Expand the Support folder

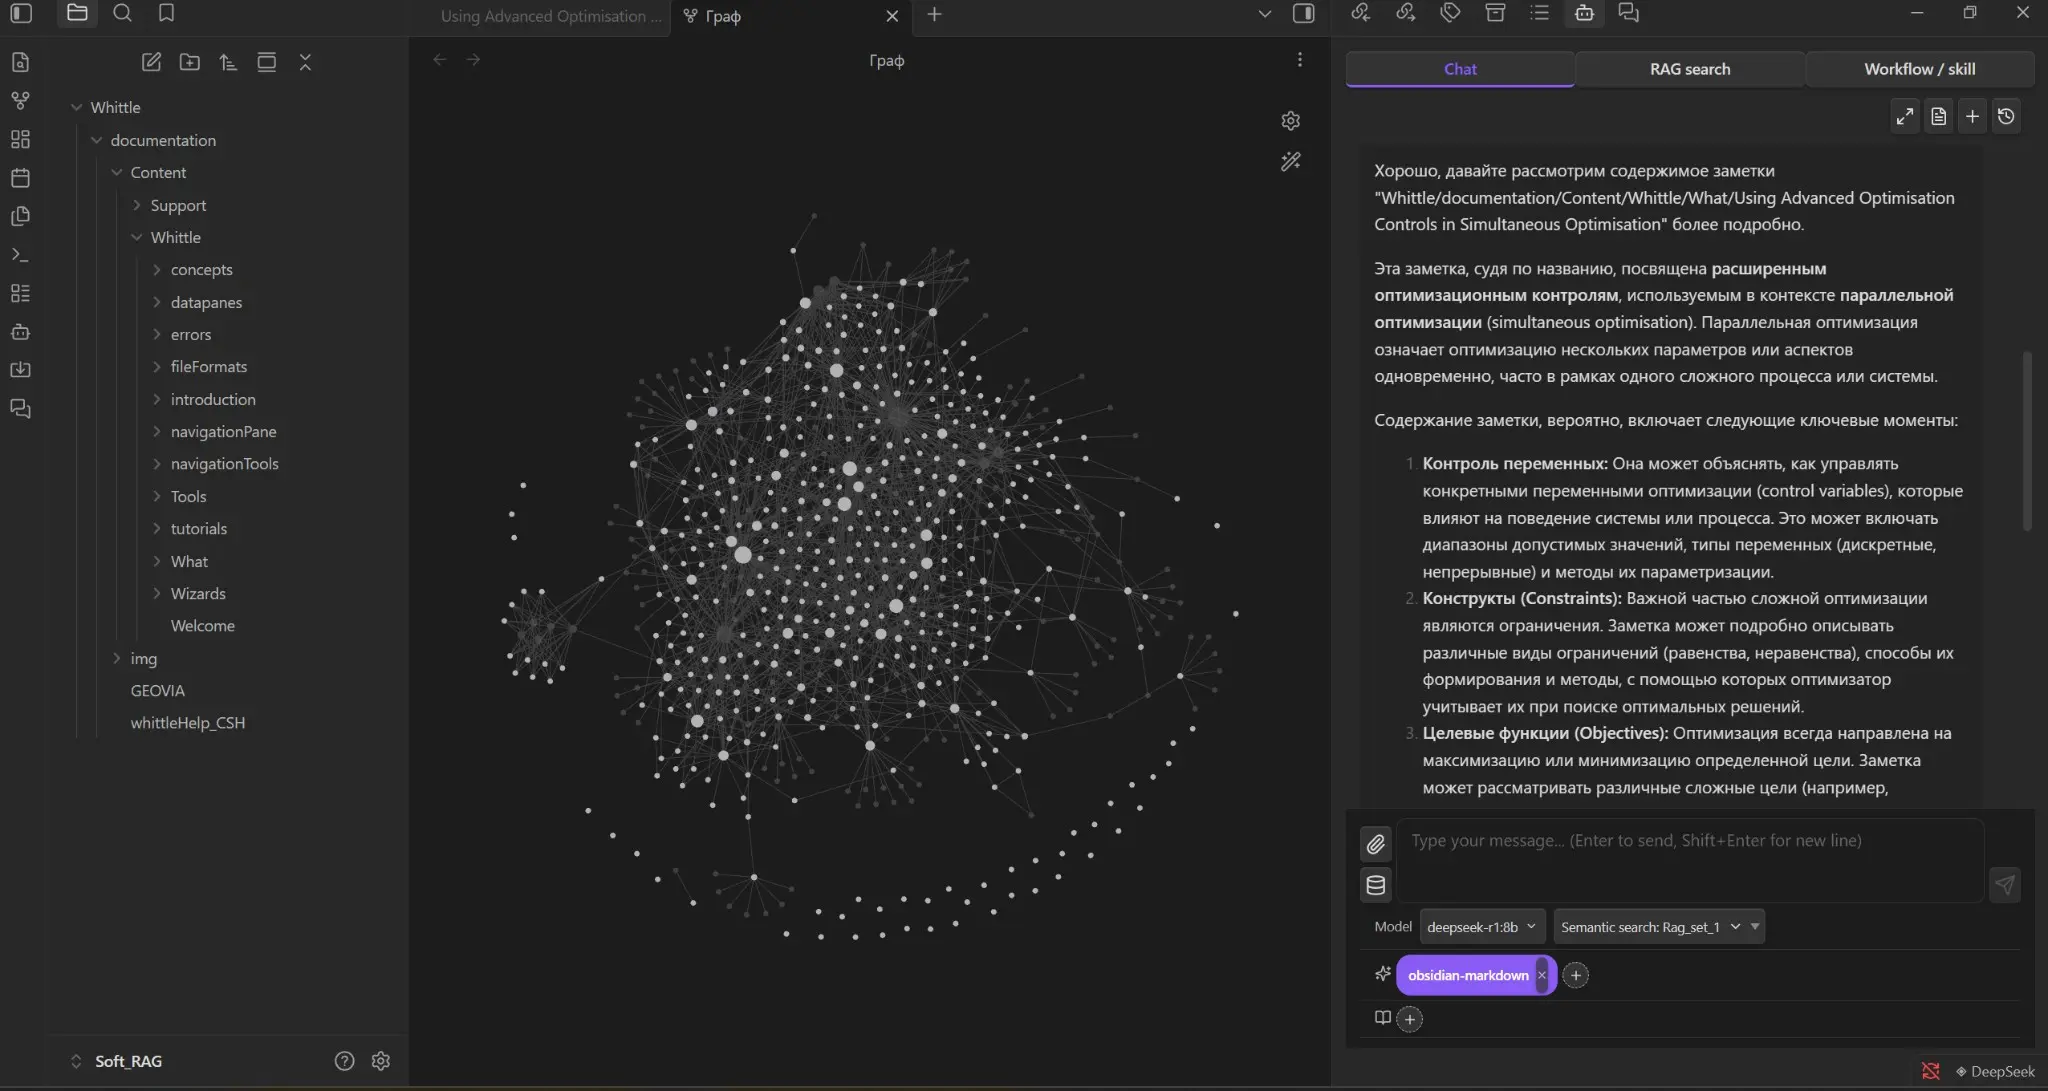136,205
